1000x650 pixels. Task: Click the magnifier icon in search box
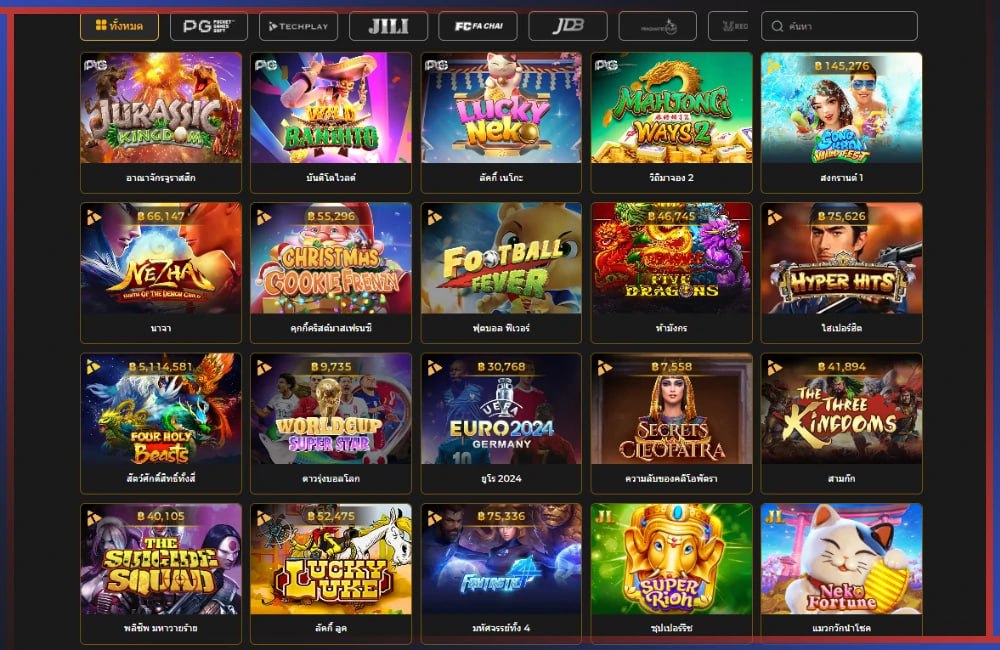[777, 26]
